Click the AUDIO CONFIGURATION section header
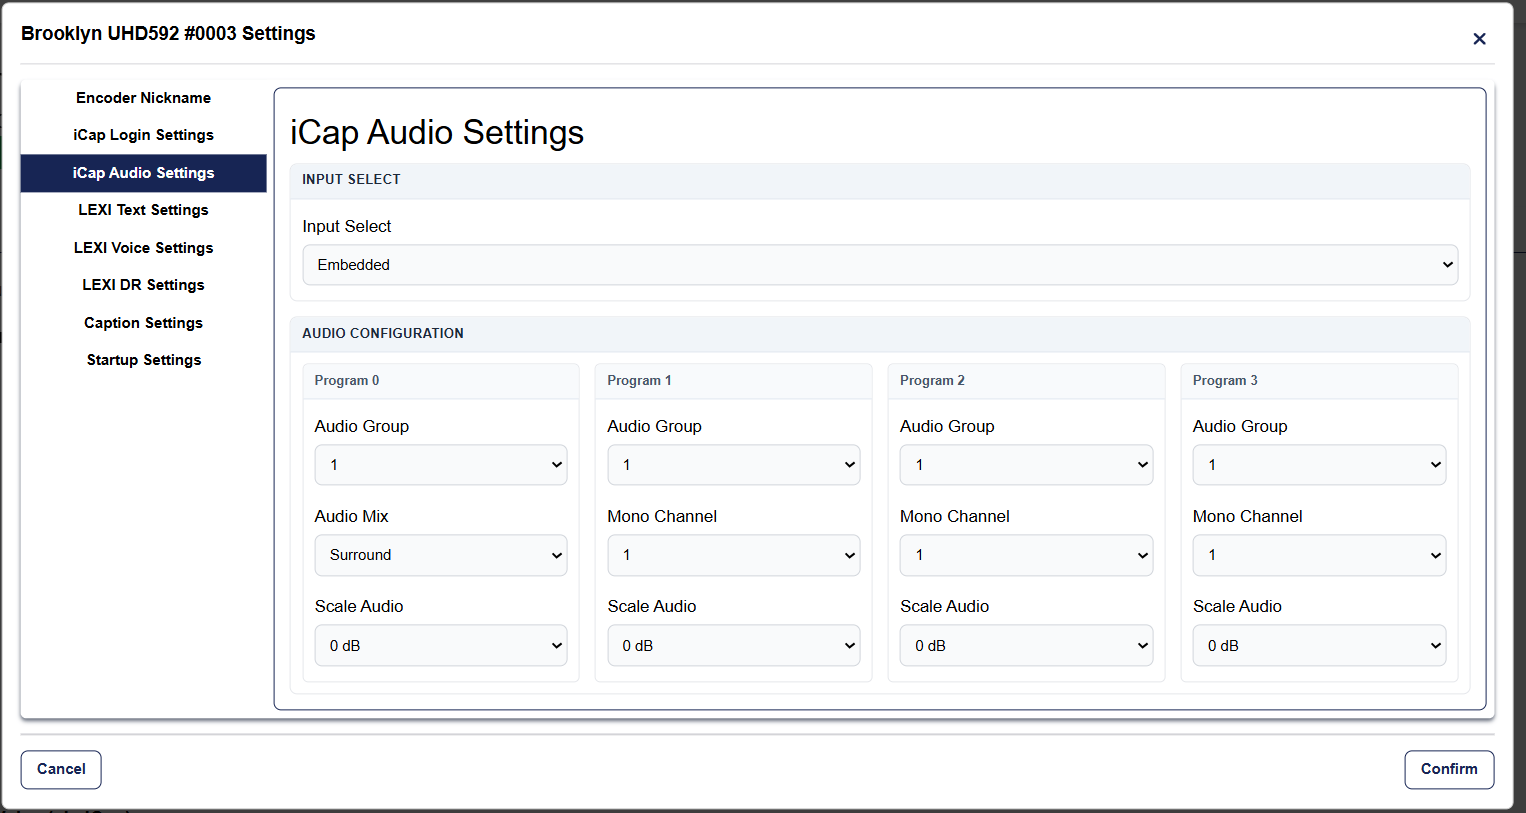The image size is (1526, 813). [x=383, y=333]
